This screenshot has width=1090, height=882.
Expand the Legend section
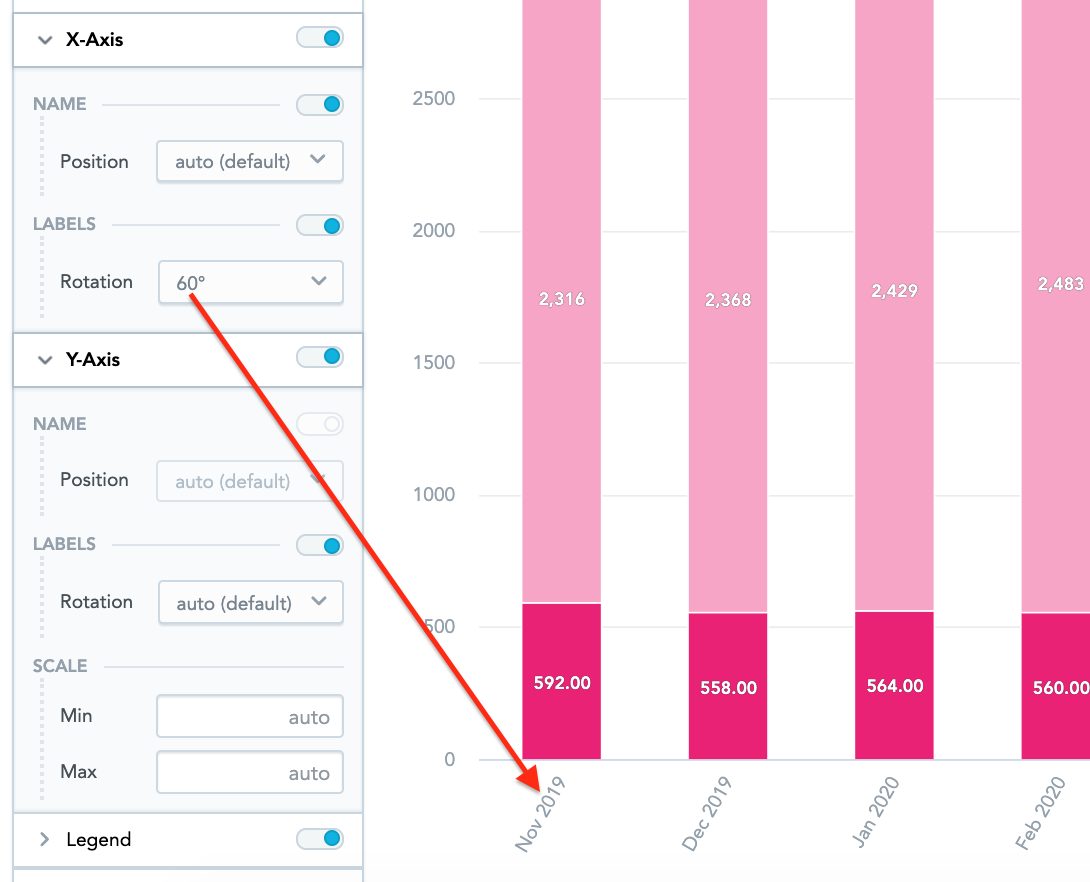44,840
